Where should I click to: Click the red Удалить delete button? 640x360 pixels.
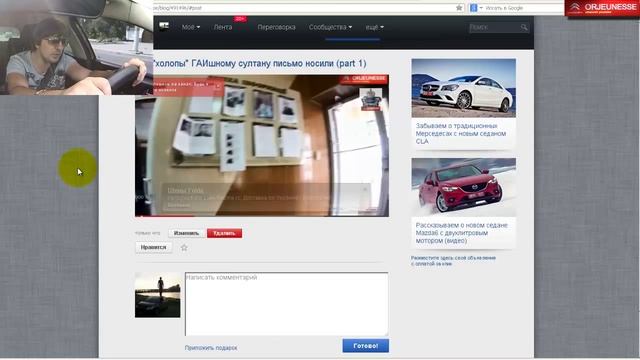(x=224, y=233)
